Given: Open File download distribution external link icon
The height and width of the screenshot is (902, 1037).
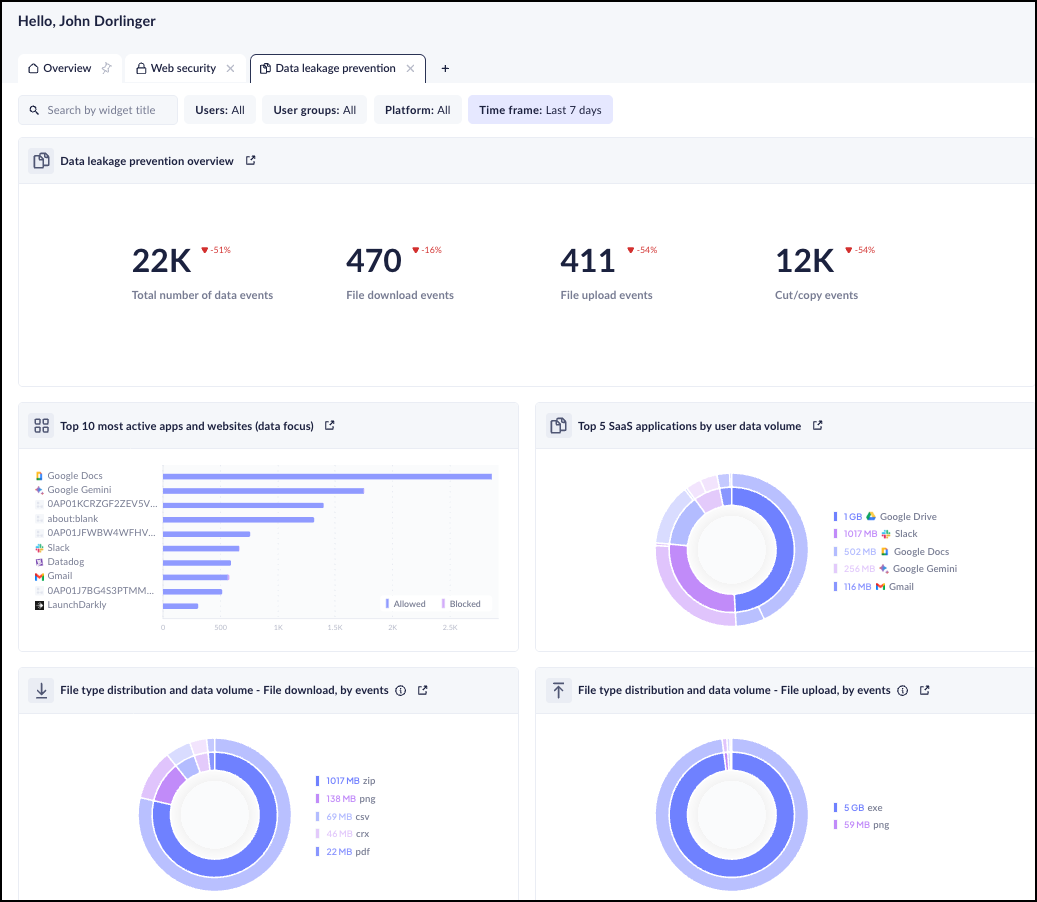Looking at the screenshot, I should (423, 690).
